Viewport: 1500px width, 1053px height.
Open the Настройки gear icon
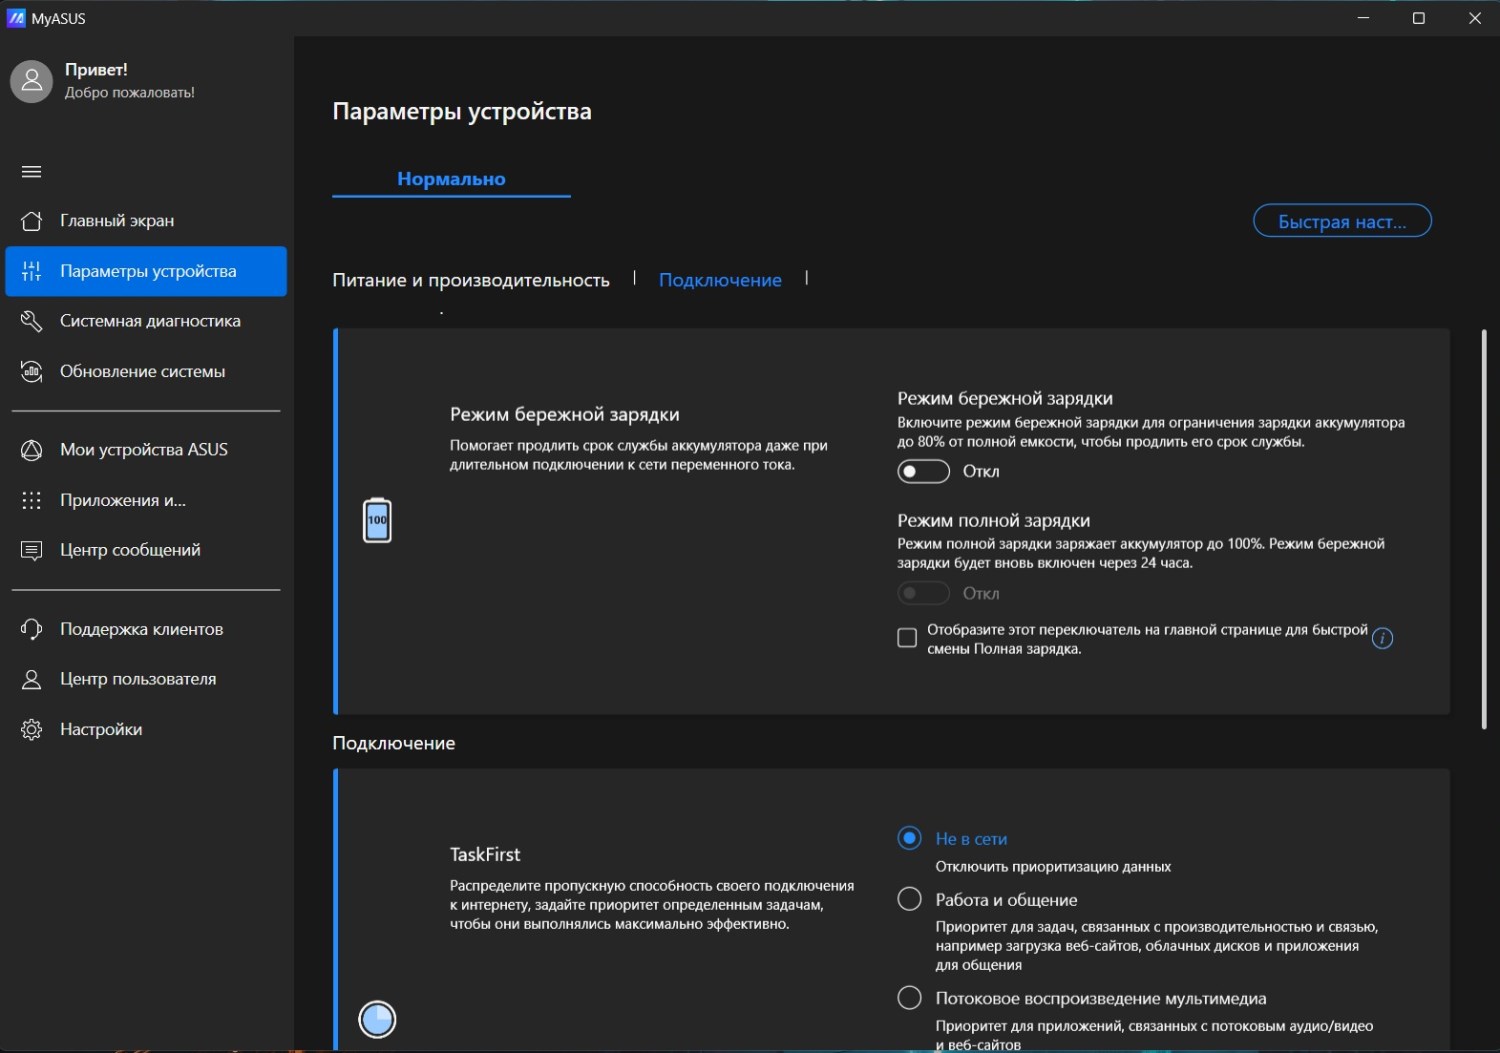[32, 729]
